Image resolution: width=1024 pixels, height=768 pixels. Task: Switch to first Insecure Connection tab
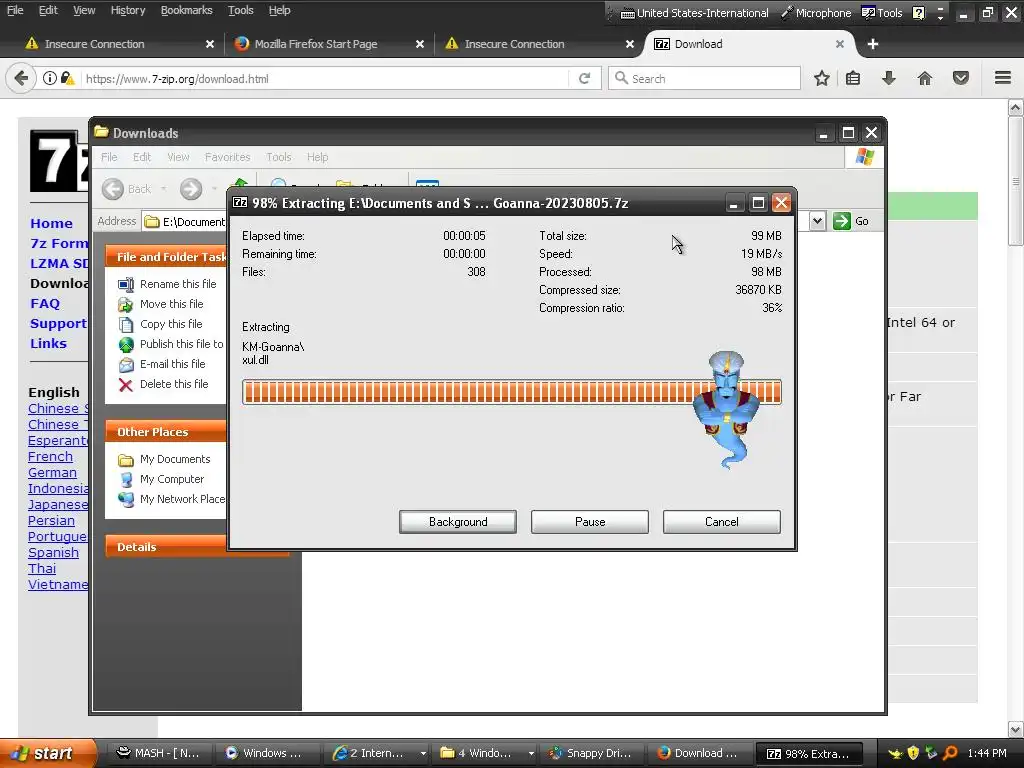95,44
